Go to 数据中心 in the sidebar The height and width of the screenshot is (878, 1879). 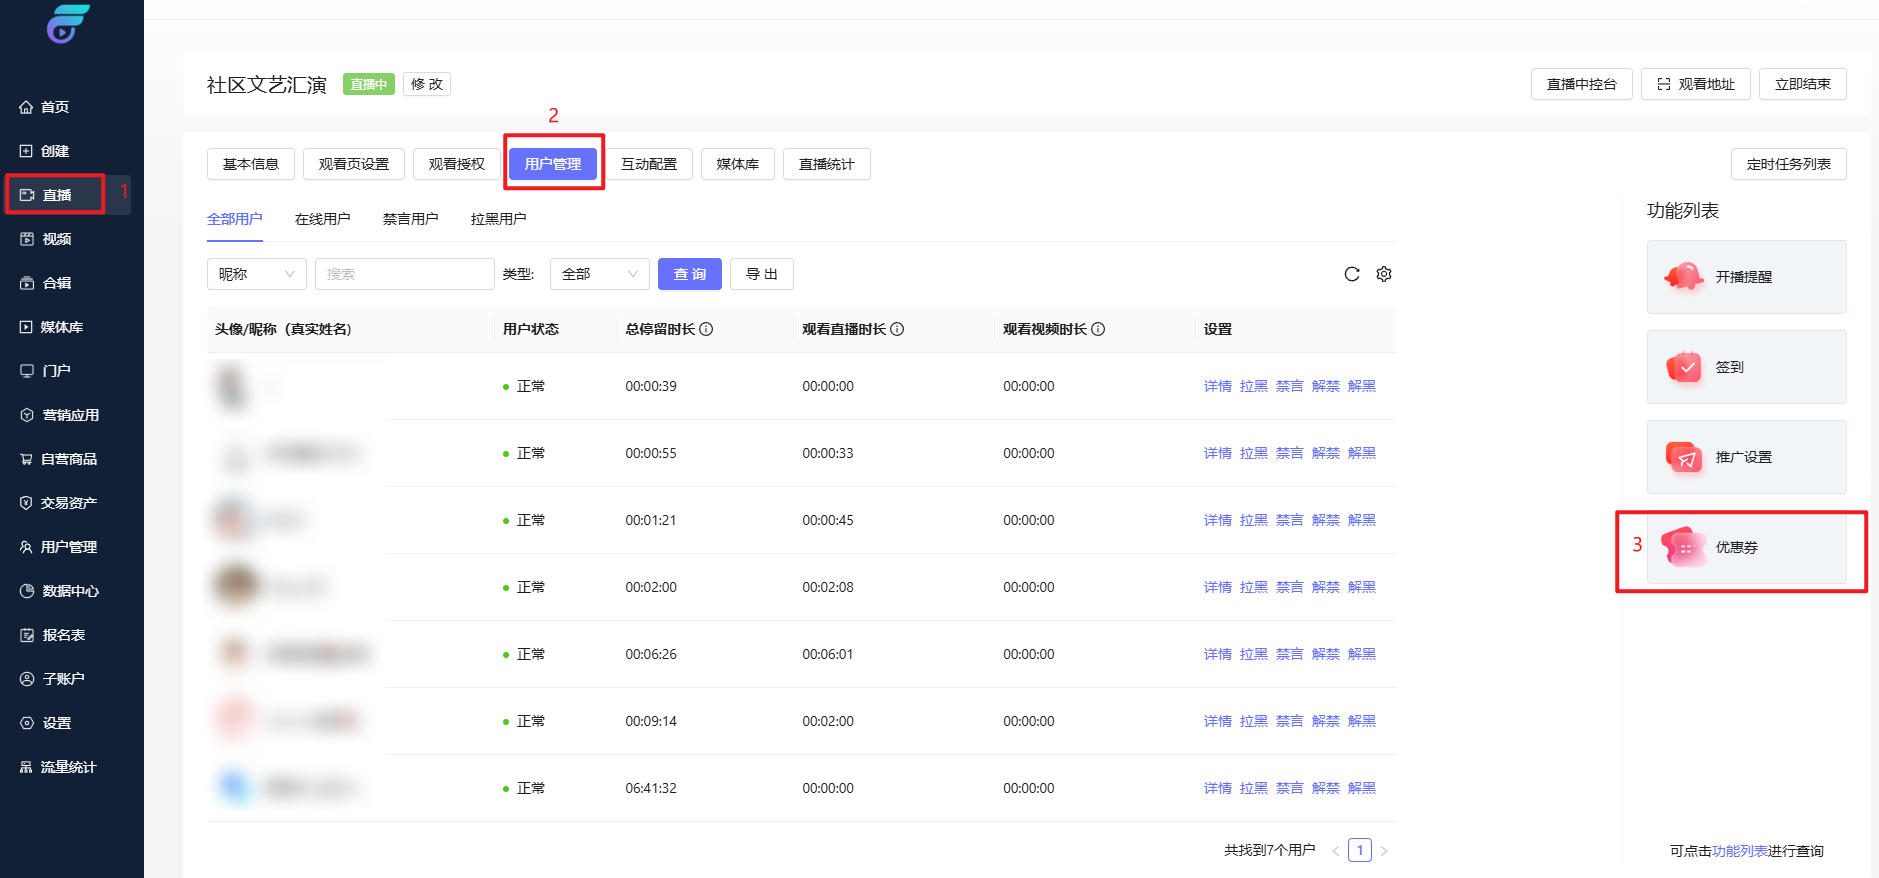(x=70, y=591)
